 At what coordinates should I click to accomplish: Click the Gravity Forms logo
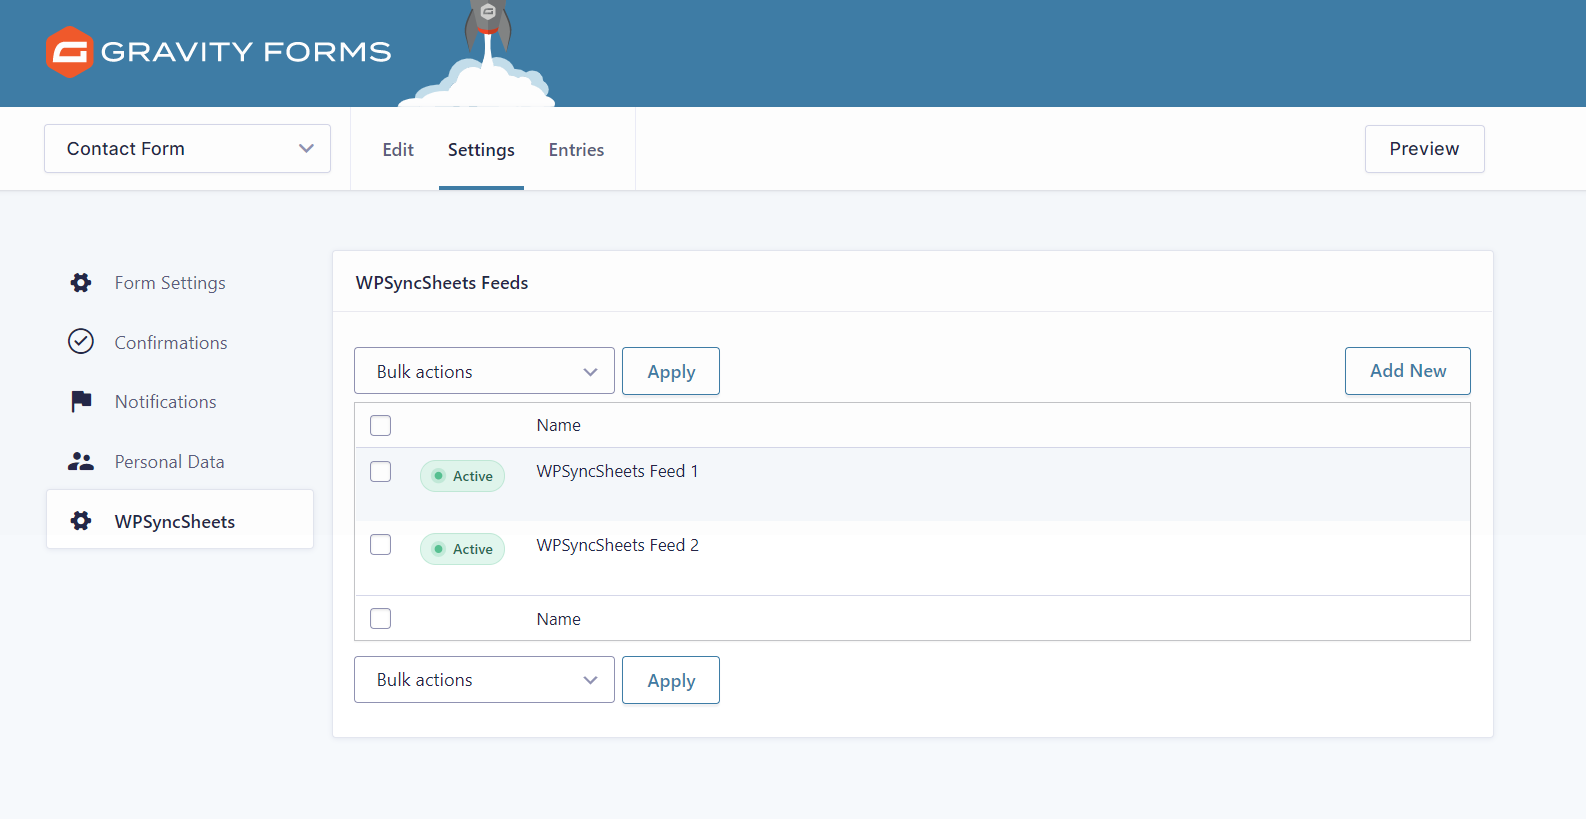(218, 52)
